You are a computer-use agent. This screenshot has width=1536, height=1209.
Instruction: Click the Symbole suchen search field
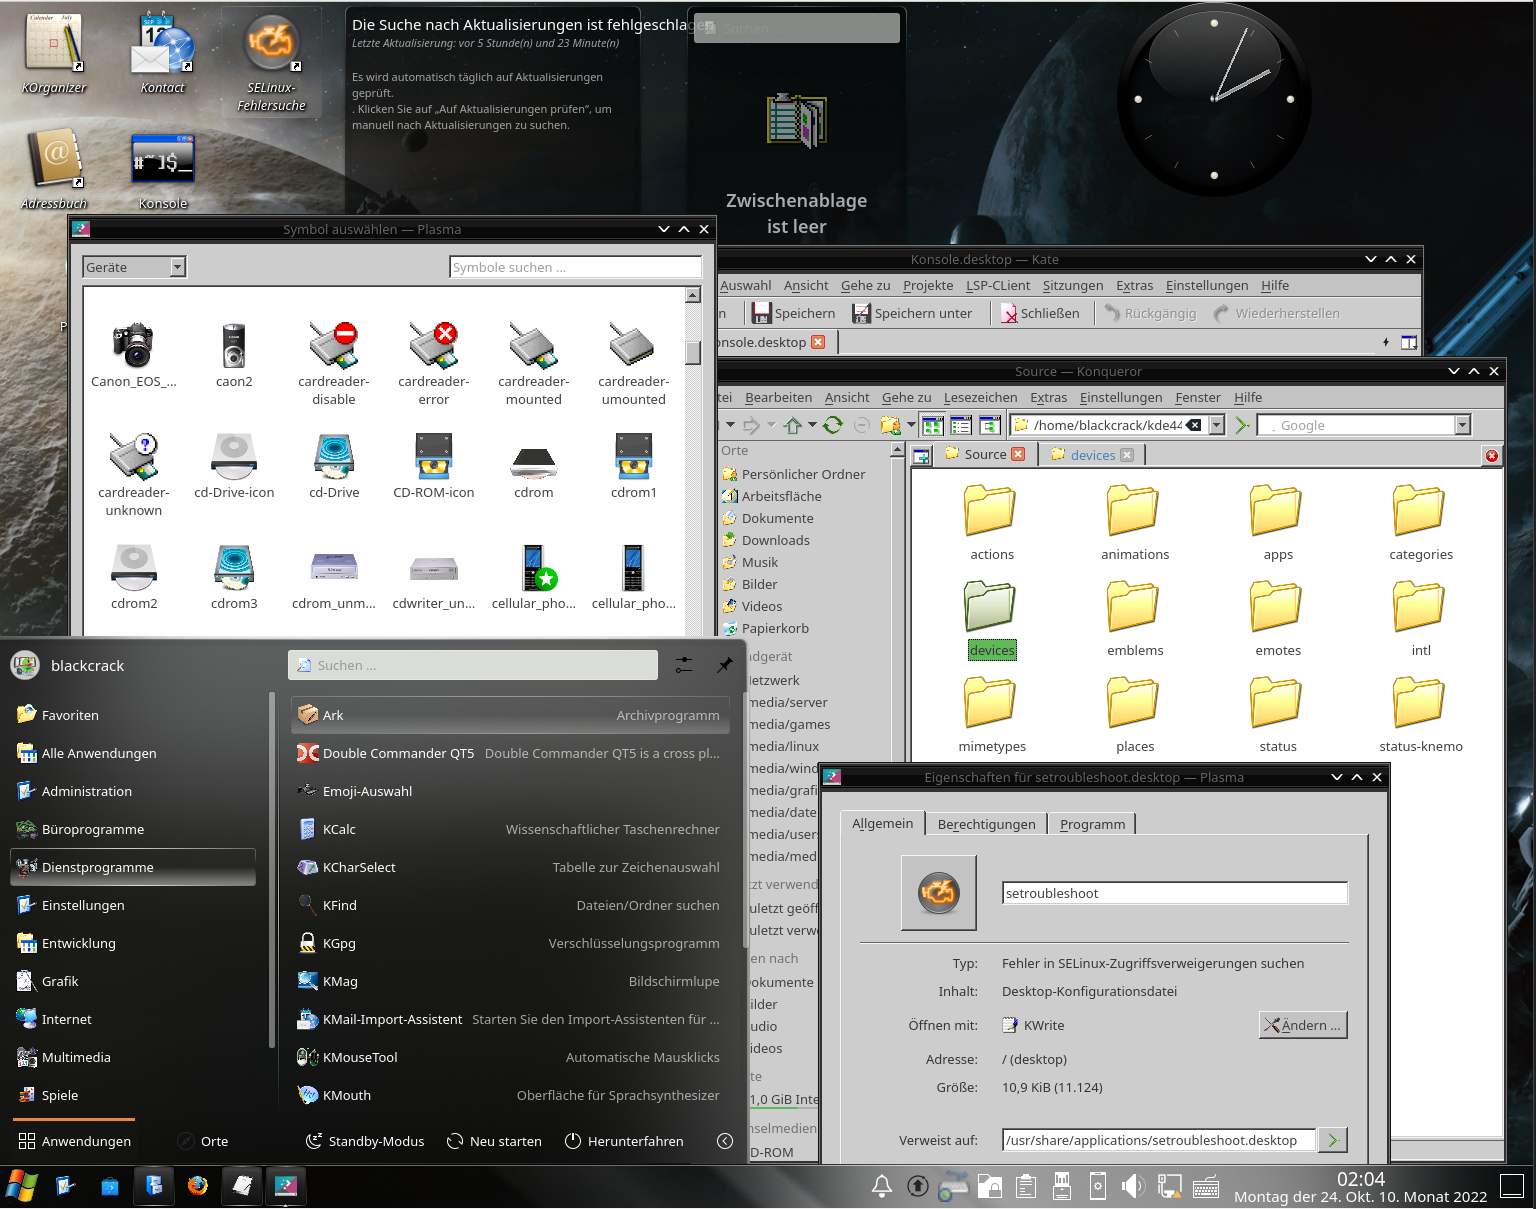575,266
